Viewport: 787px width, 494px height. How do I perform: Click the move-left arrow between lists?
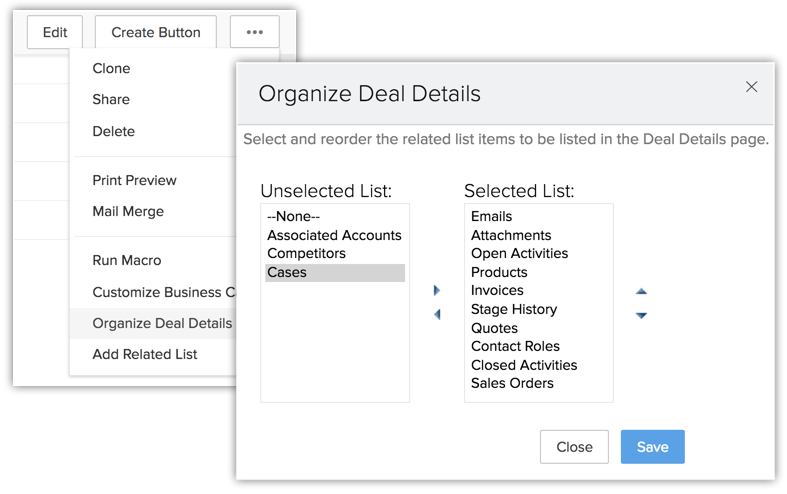click(x=437, y=315)
